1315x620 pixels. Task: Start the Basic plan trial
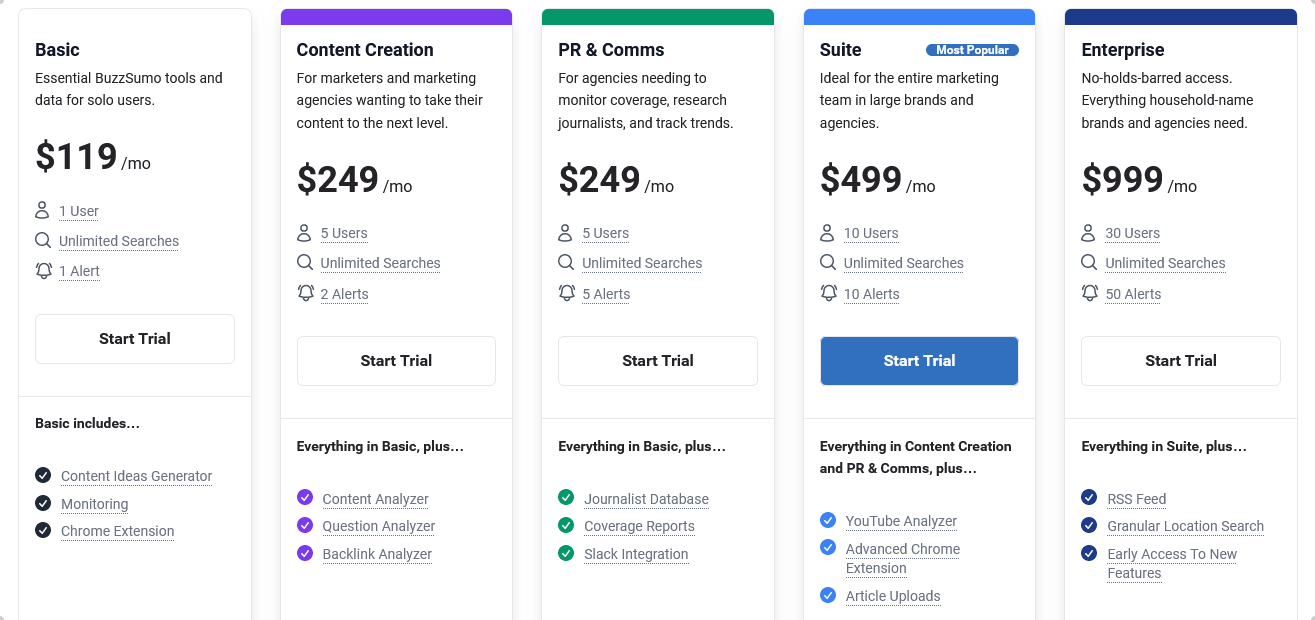click(x=135, y=339)
